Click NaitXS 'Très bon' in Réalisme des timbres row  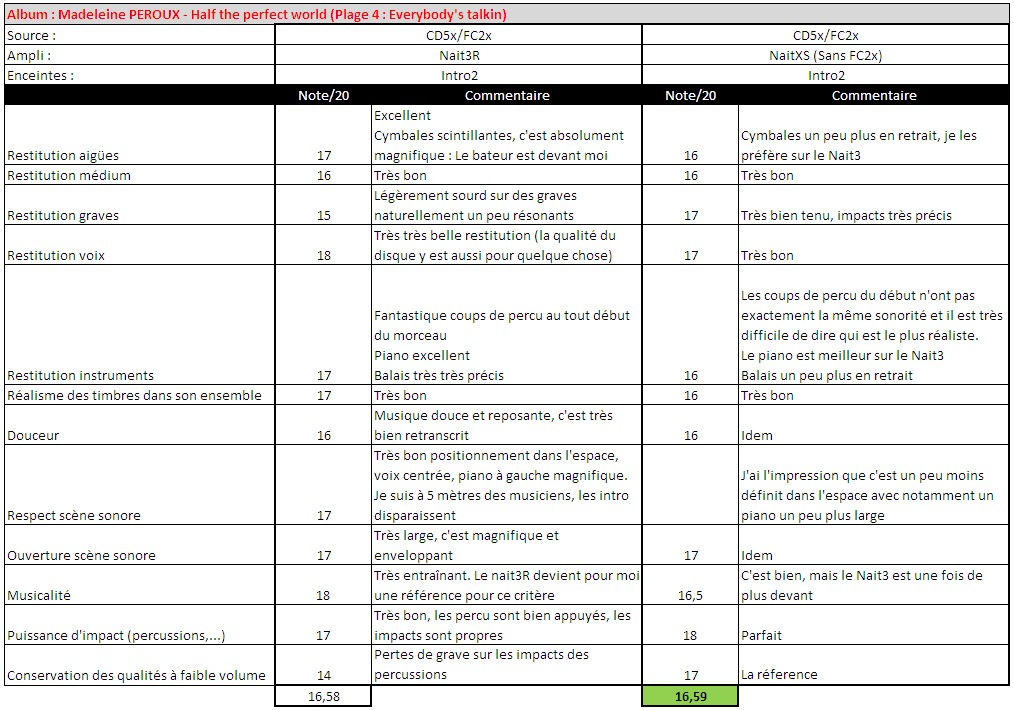coord(874,394)
